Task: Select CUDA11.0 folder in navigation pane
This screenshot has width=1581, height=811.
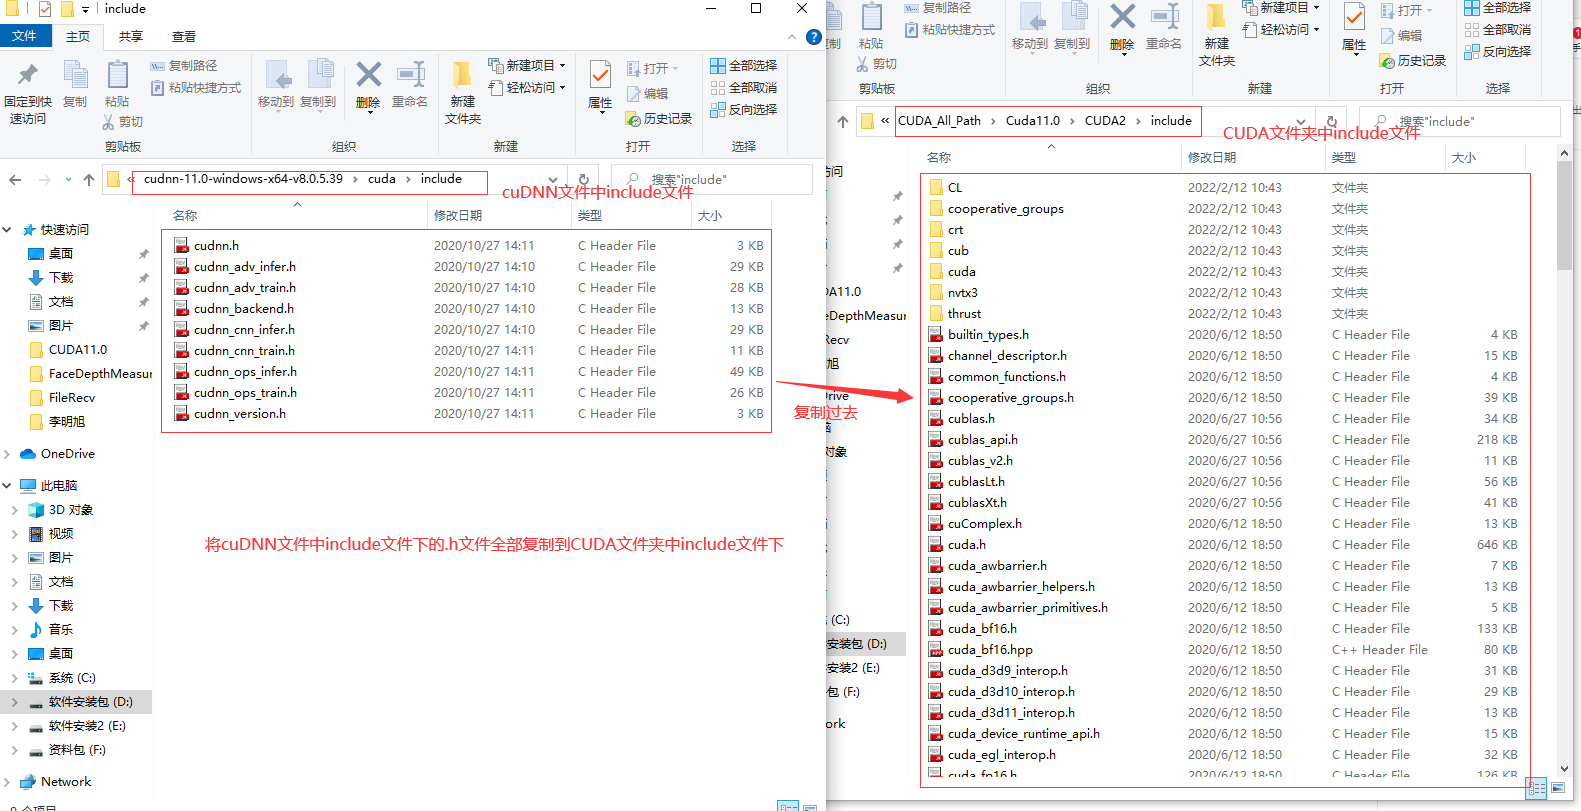Action: click(x=77, y=350)
